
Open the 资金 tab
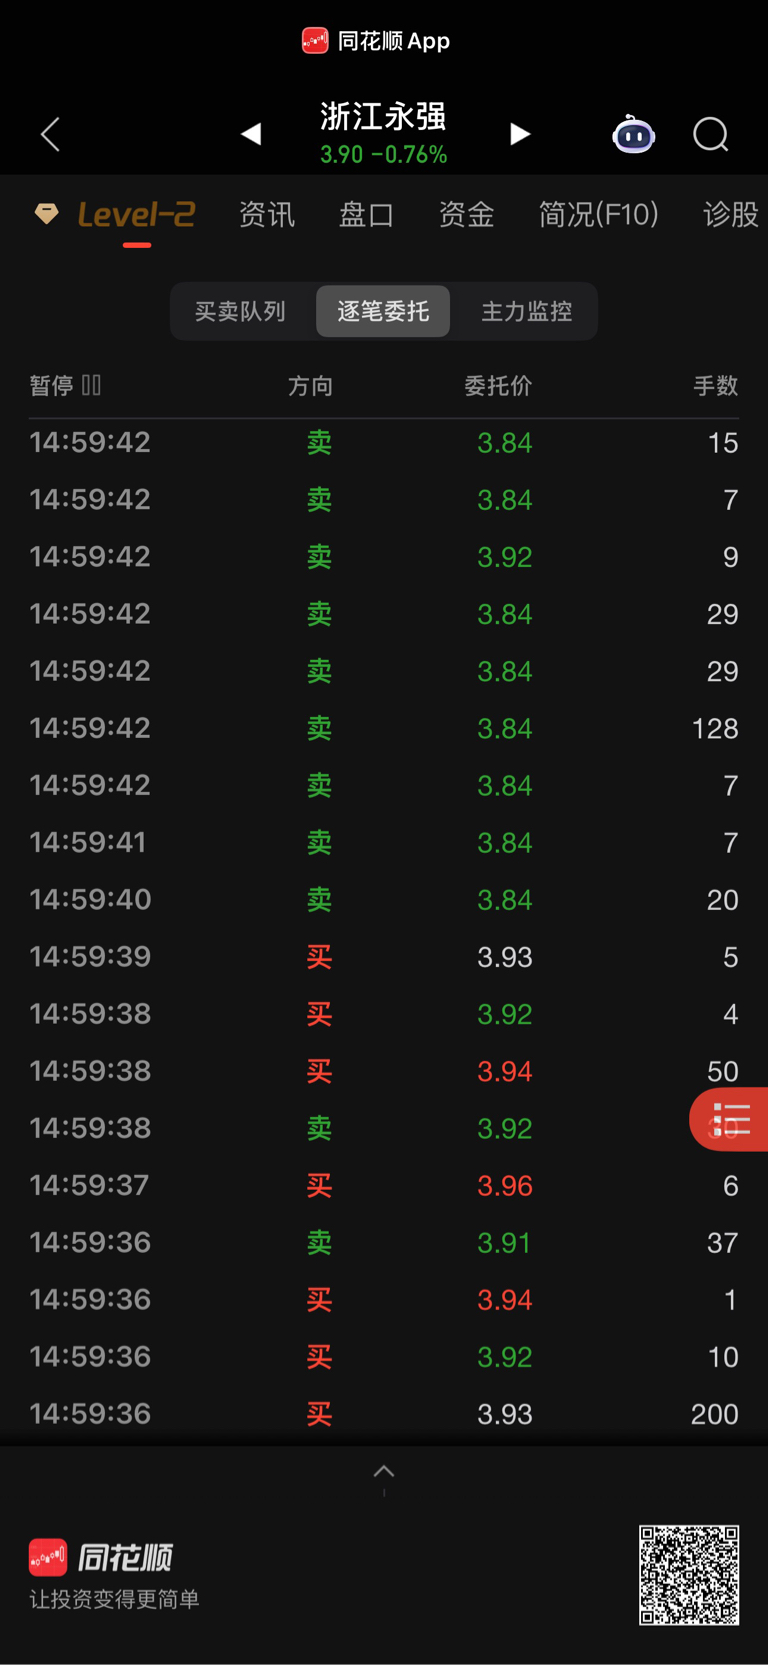tap(466, 214)
